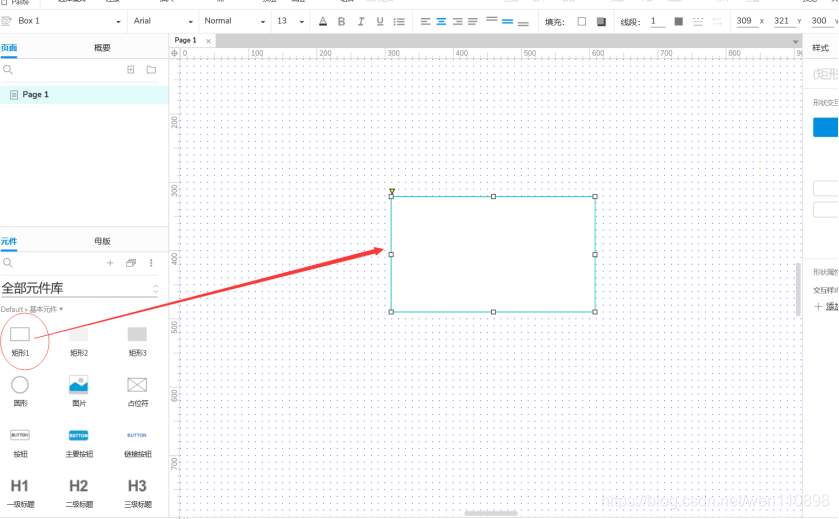Screen dimensions: 839x519
Task: Open the line color swatch
Action: point(678,21)
